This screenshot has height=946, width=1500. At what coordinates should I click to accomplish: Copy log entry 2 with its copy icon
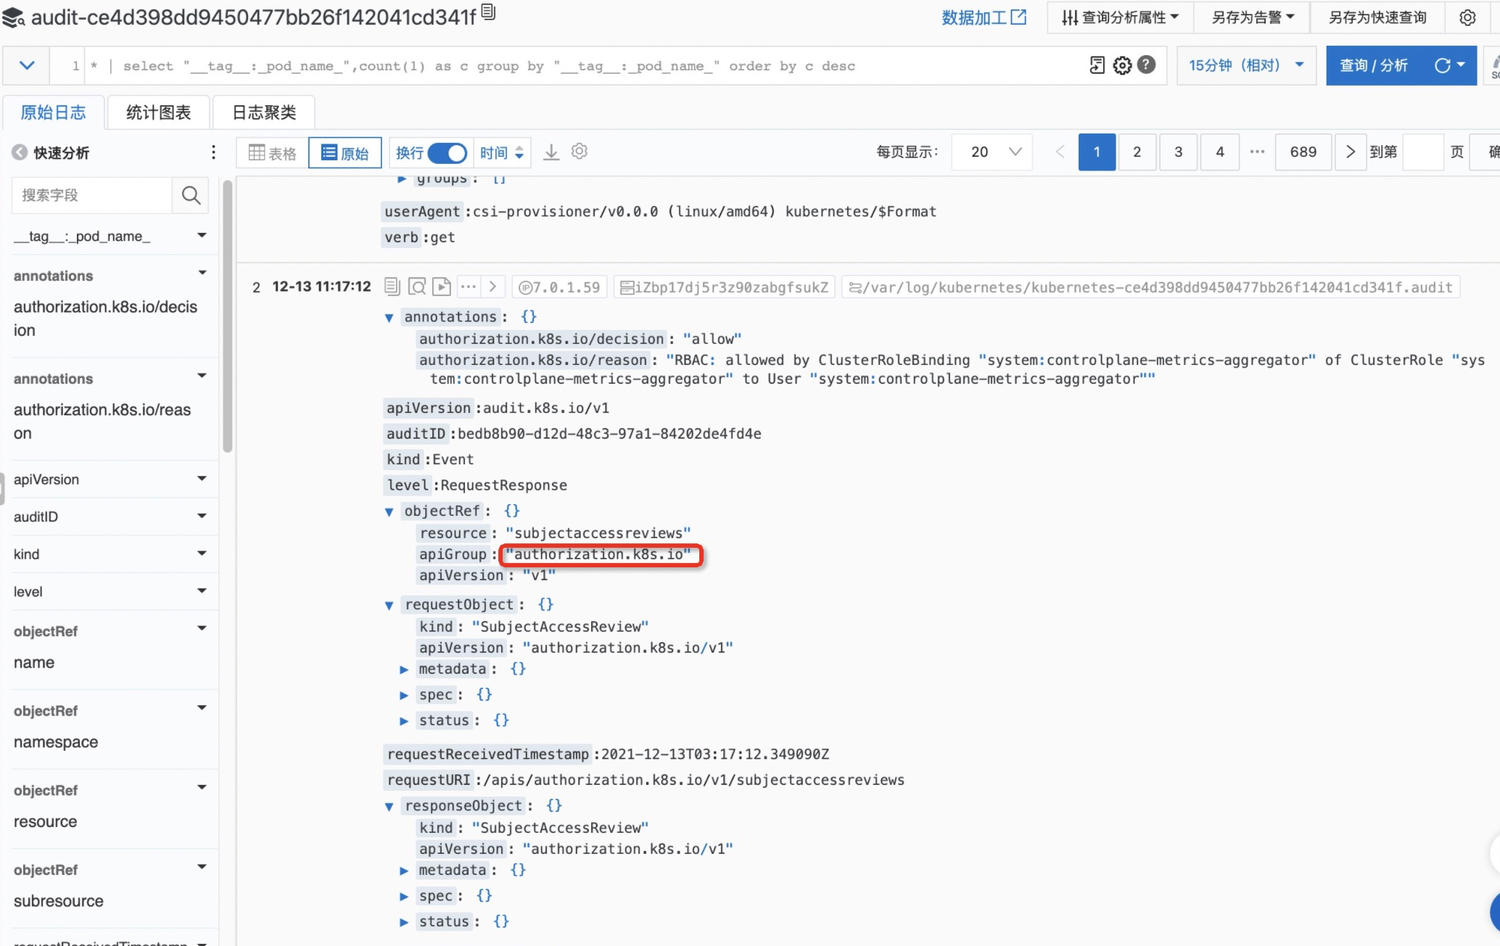[392, 287]
